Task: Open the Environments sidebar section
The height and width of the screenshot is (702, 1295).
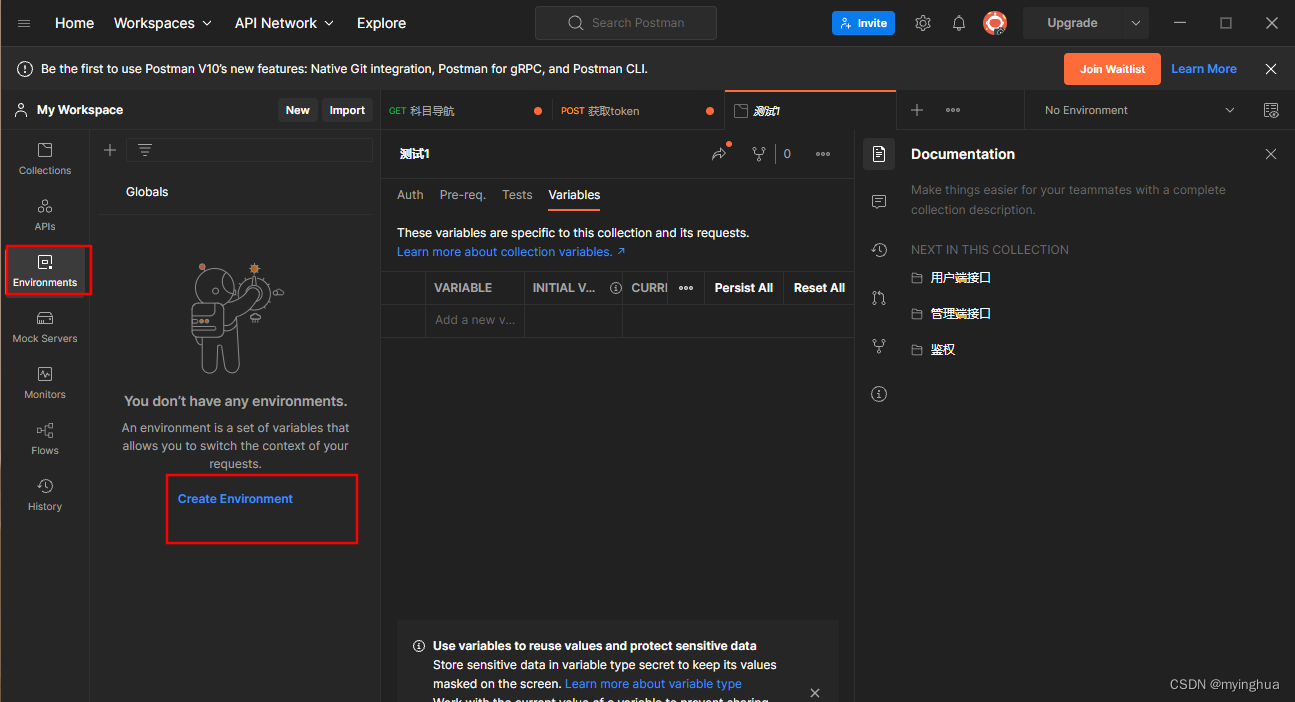Action: click(45, 271)
